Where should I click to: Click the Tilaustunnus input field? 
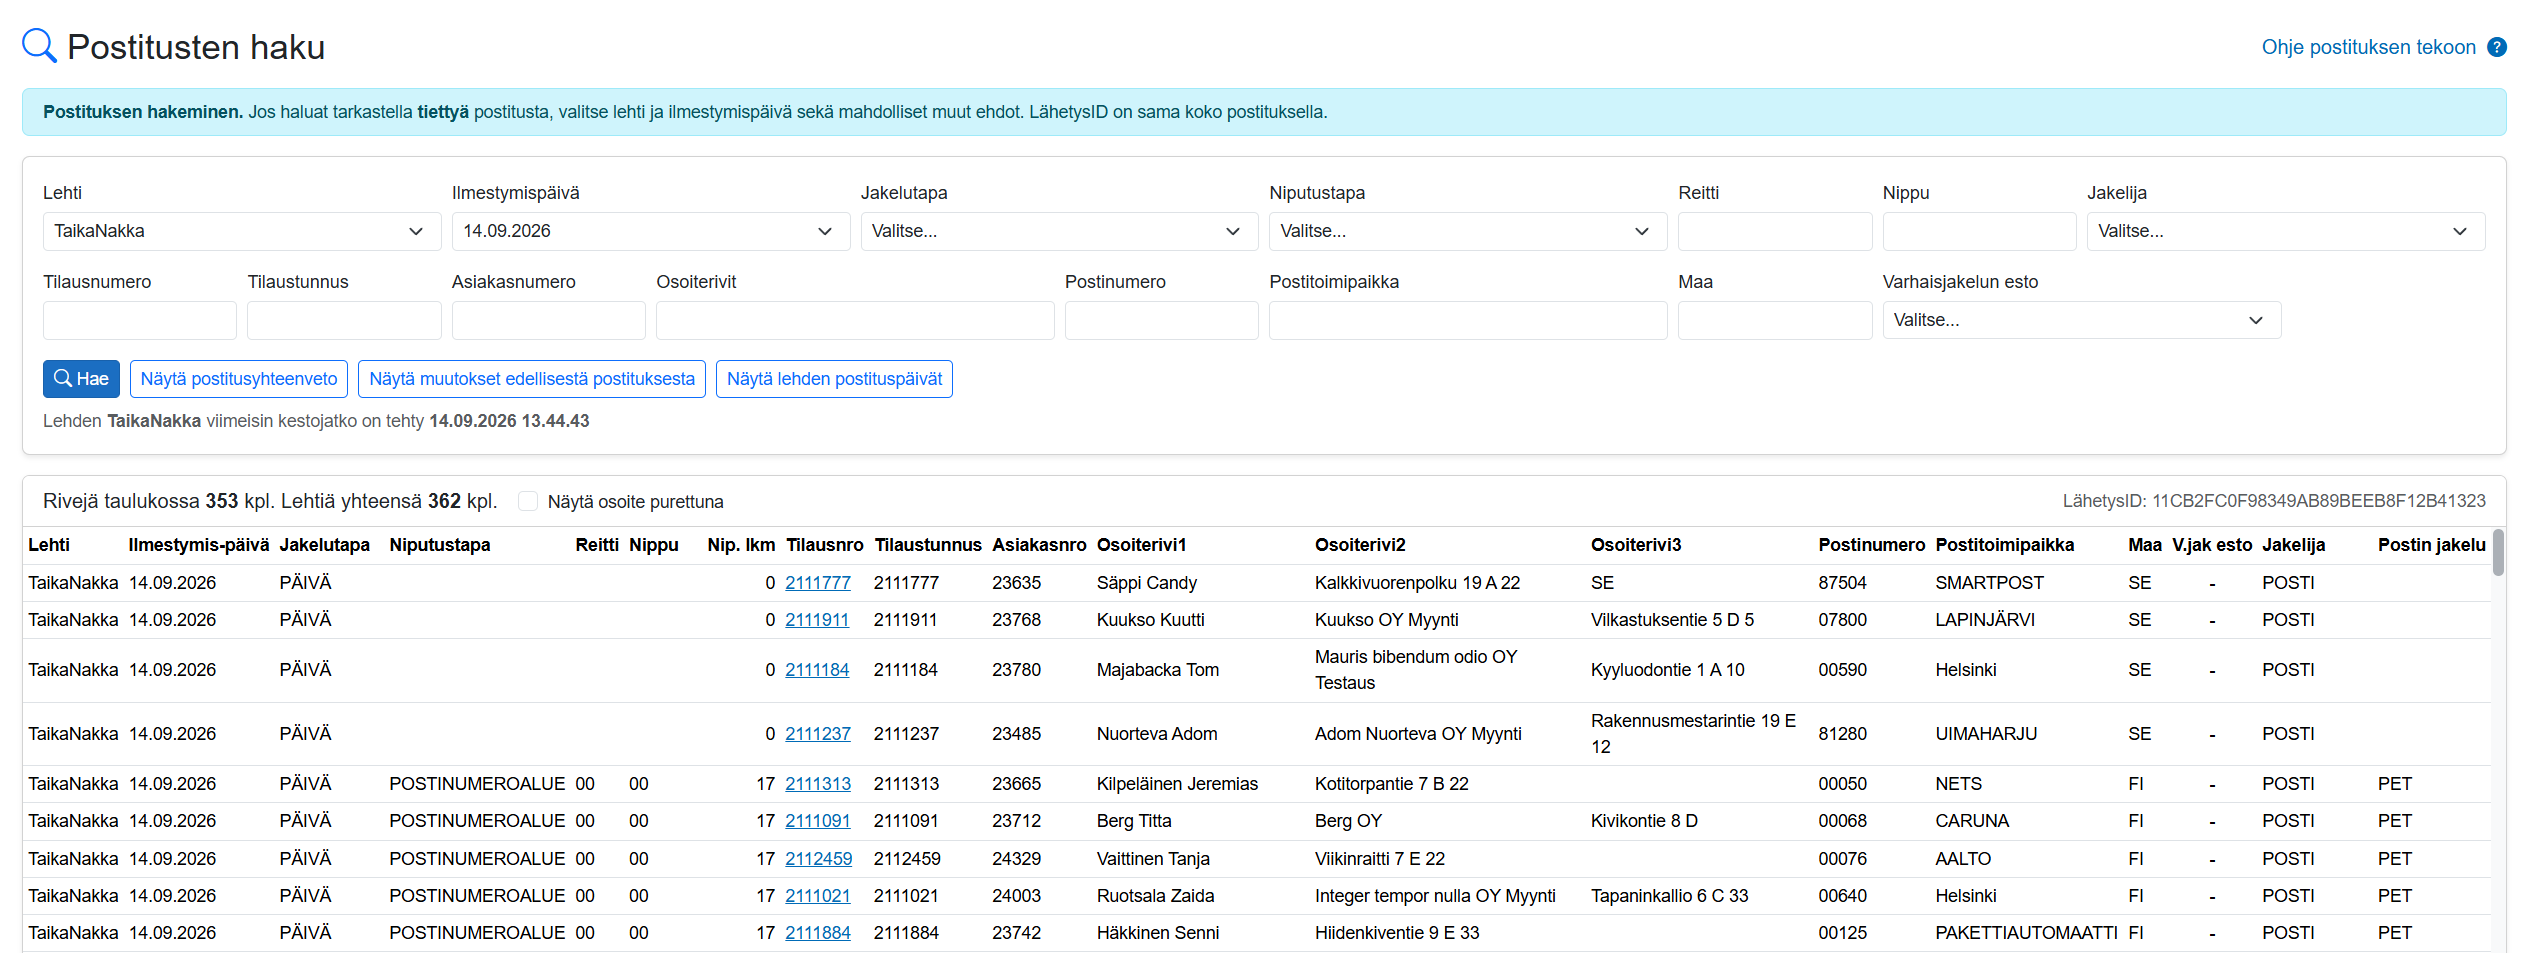[344, 320]
